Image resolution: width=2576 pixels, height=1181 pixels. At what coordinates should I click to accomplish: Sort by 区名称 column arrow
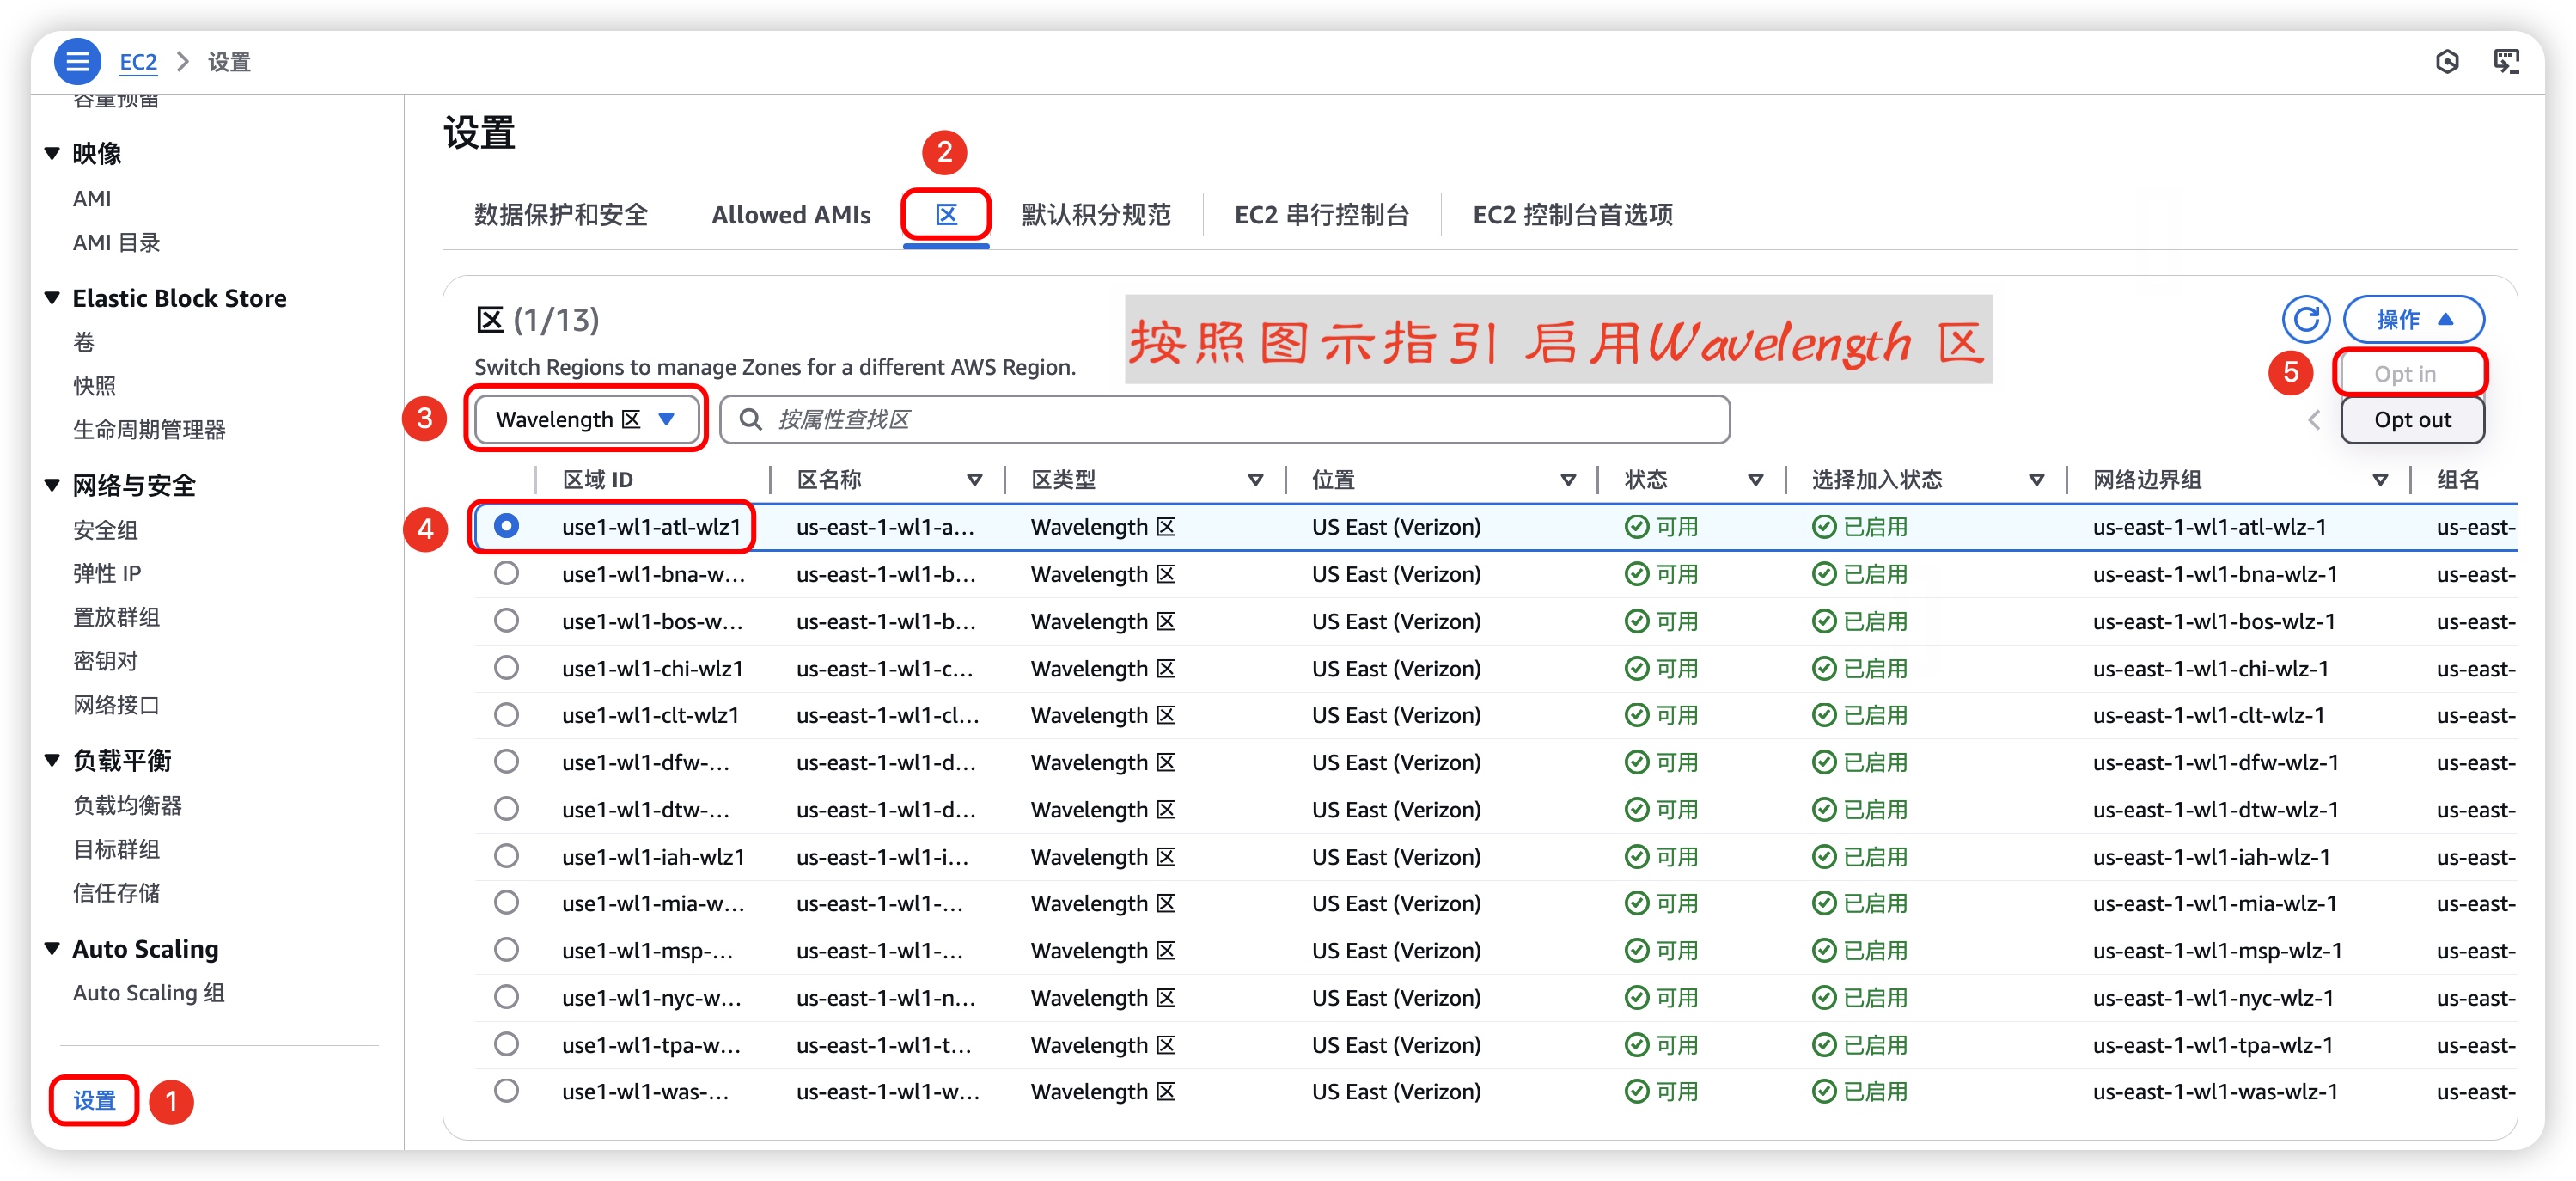(x=974, y=480)
